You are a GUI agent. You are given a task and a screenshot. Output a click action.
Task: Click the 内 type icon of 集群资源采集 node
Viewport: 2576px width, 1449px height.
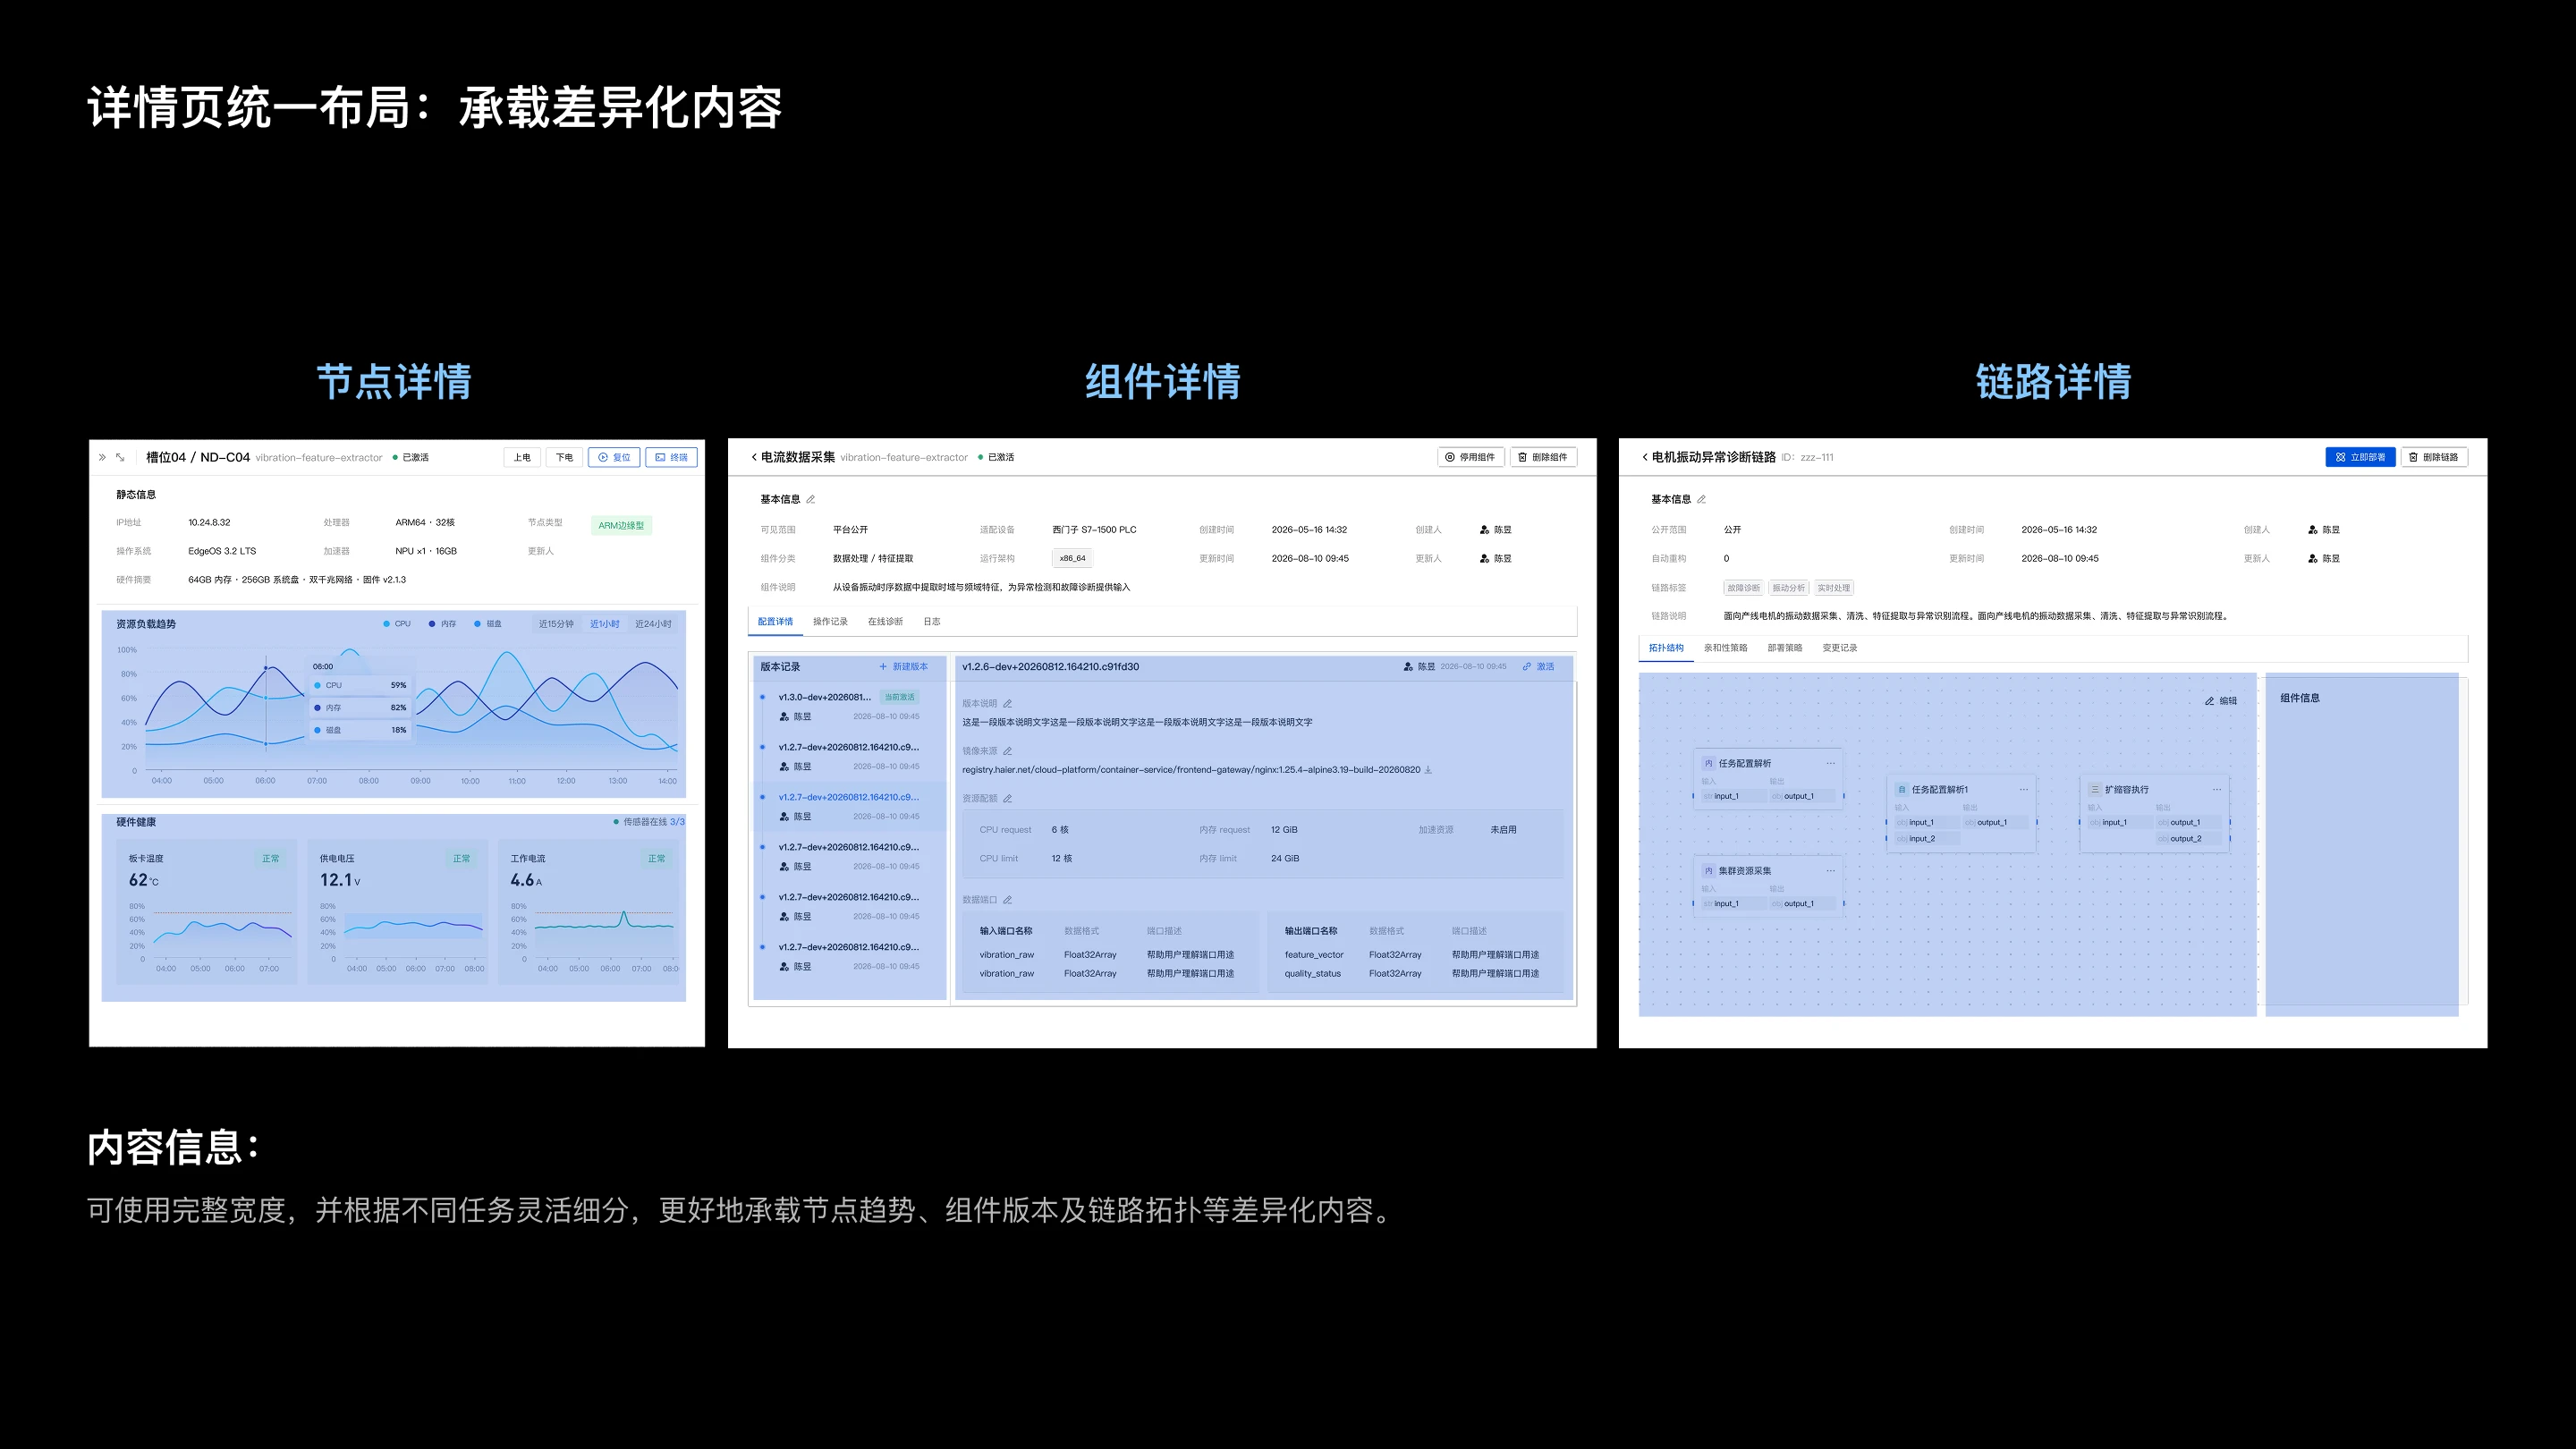point(1708,870)
